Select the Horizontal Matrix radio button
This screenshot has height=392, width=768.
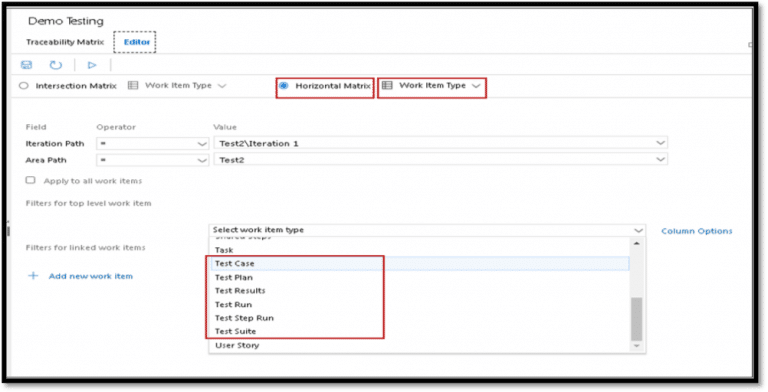pos(283,86)
